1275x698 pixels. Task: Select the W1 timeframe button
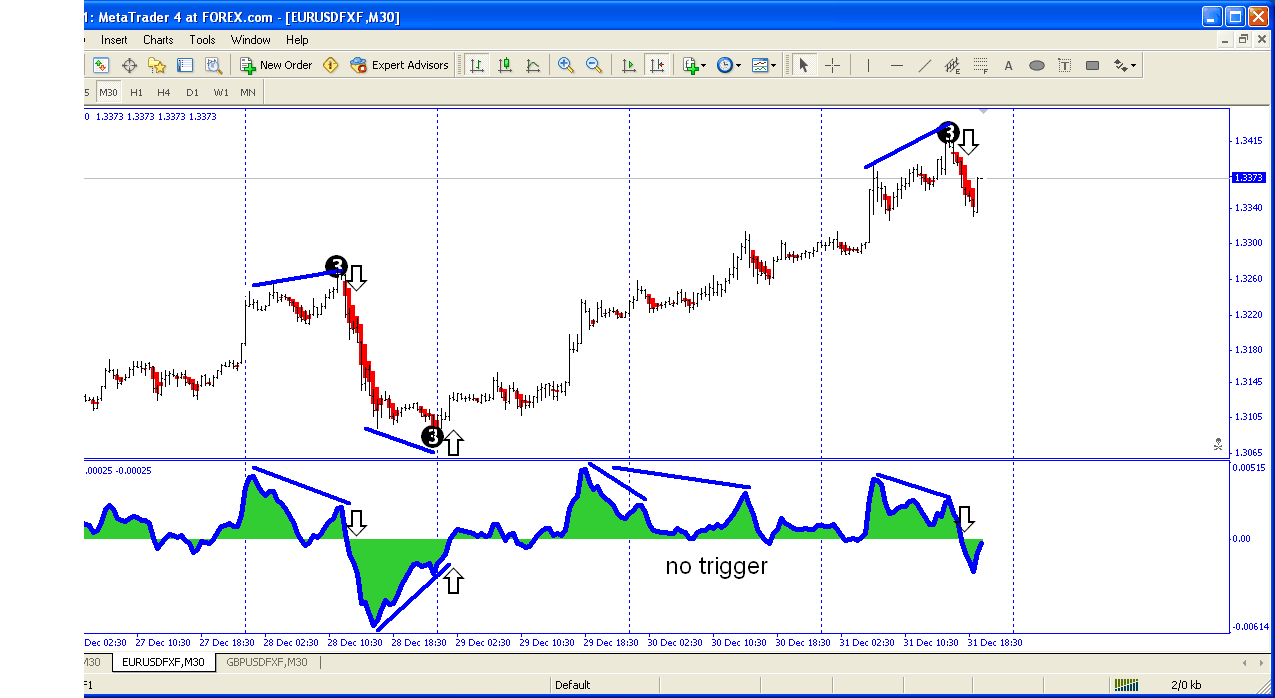pos(221,92)
